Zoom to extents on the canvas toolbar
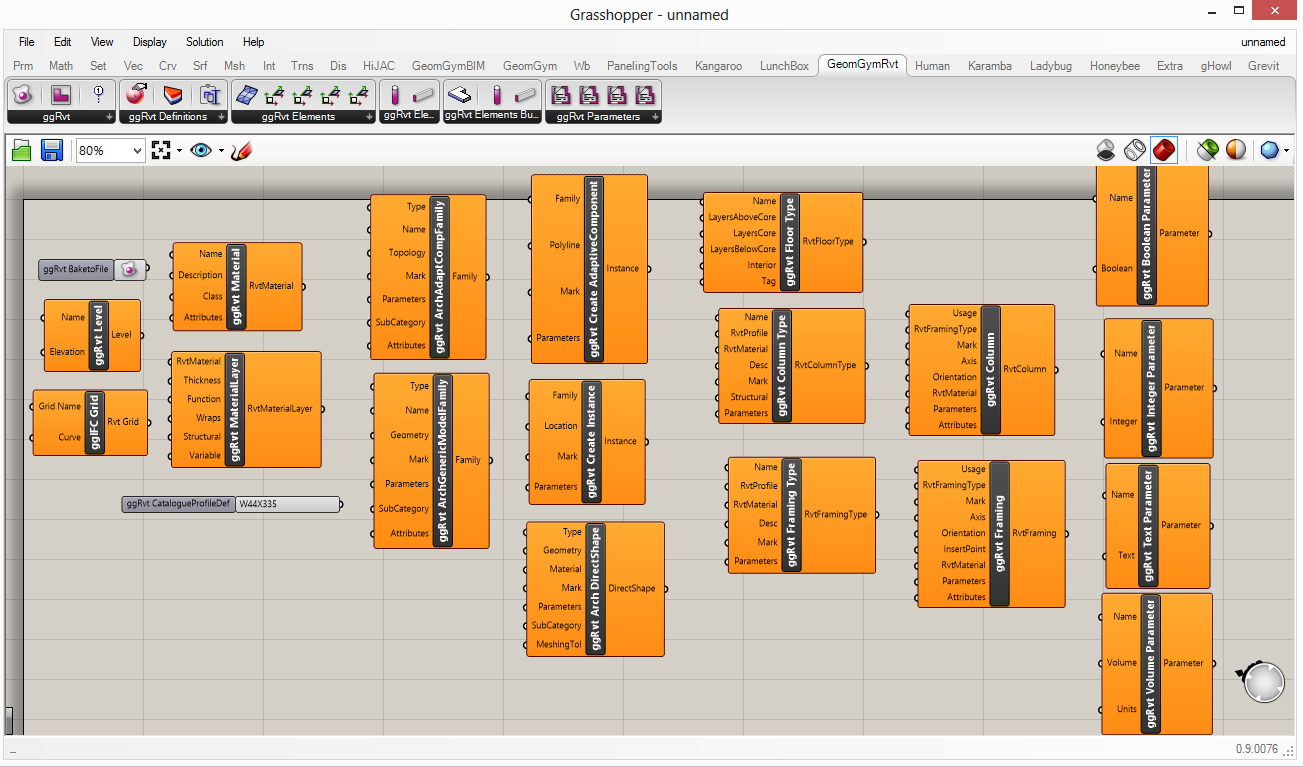Viewport: 1303px width, 767px height. tap(162, 150)
